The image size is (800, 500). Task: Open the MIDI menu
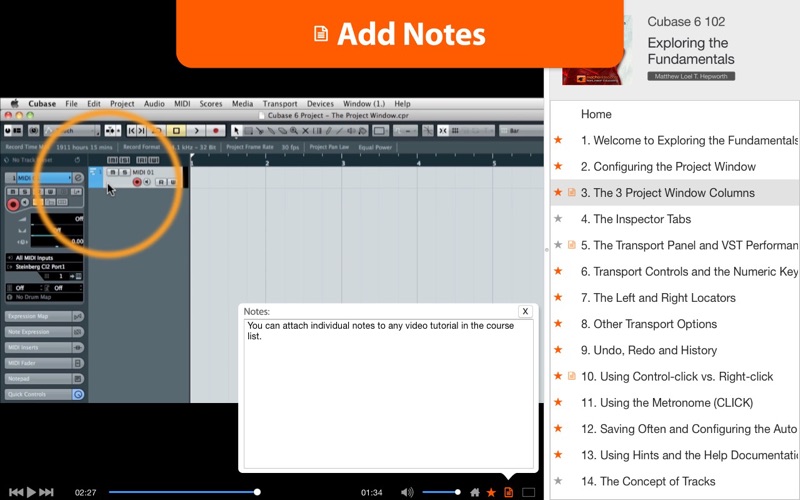coord(182,104)
